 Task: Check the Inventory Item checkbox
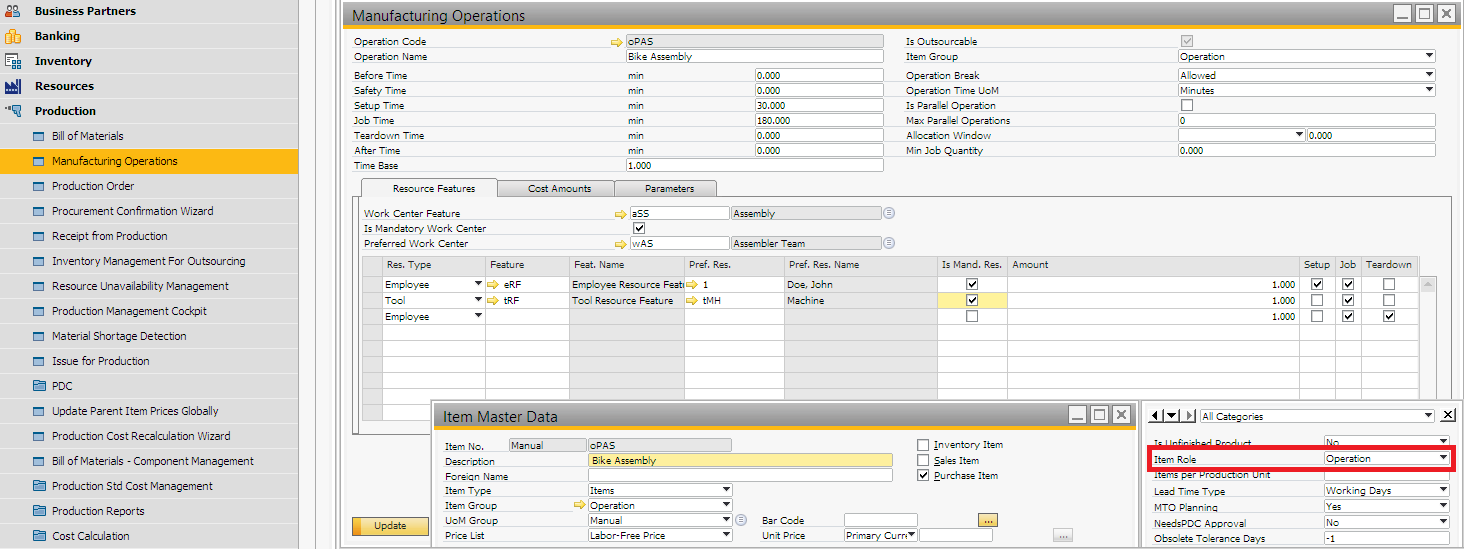(923, 445)
